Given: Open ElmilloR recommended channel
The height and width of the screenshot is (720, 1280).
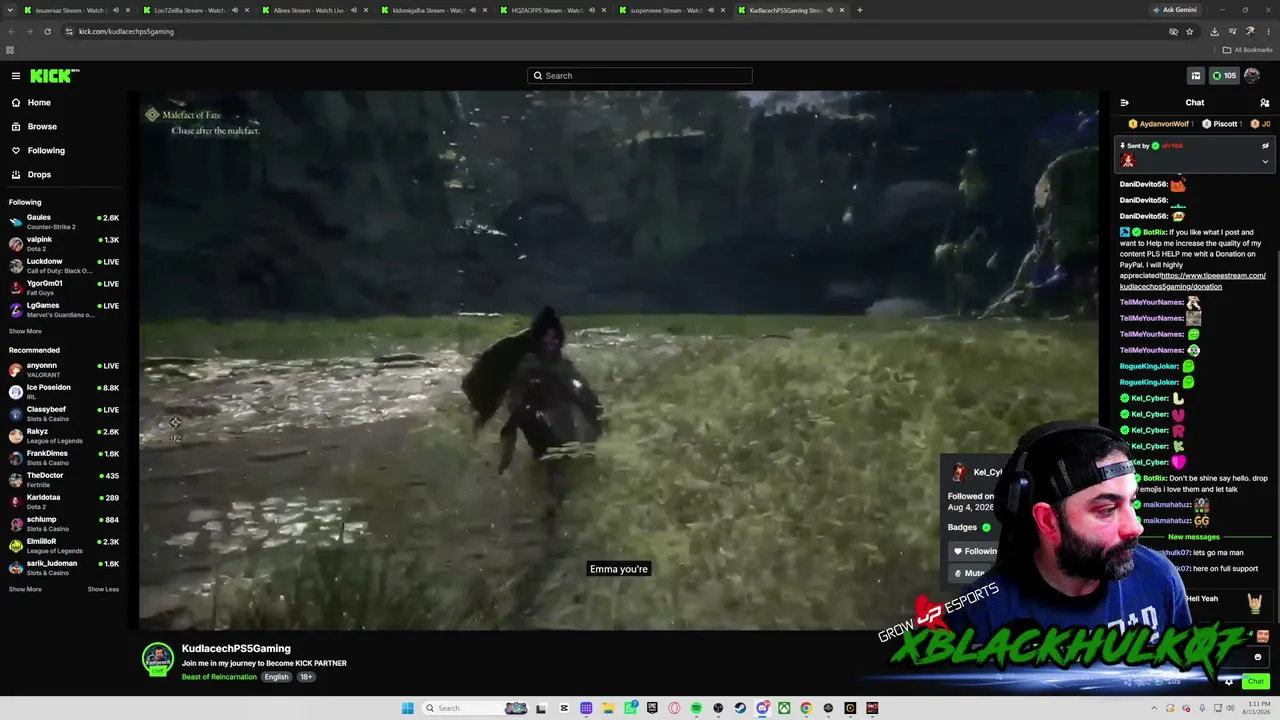Looking at the screenshot, I should tap(64, 546).
